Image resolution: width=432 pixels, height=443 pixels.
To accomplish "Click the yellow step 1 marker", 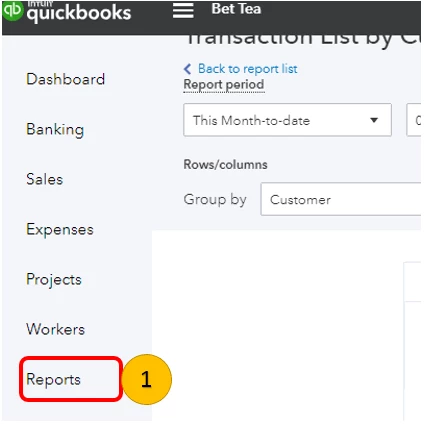I will pyautogui.click(x=147, y=379).
